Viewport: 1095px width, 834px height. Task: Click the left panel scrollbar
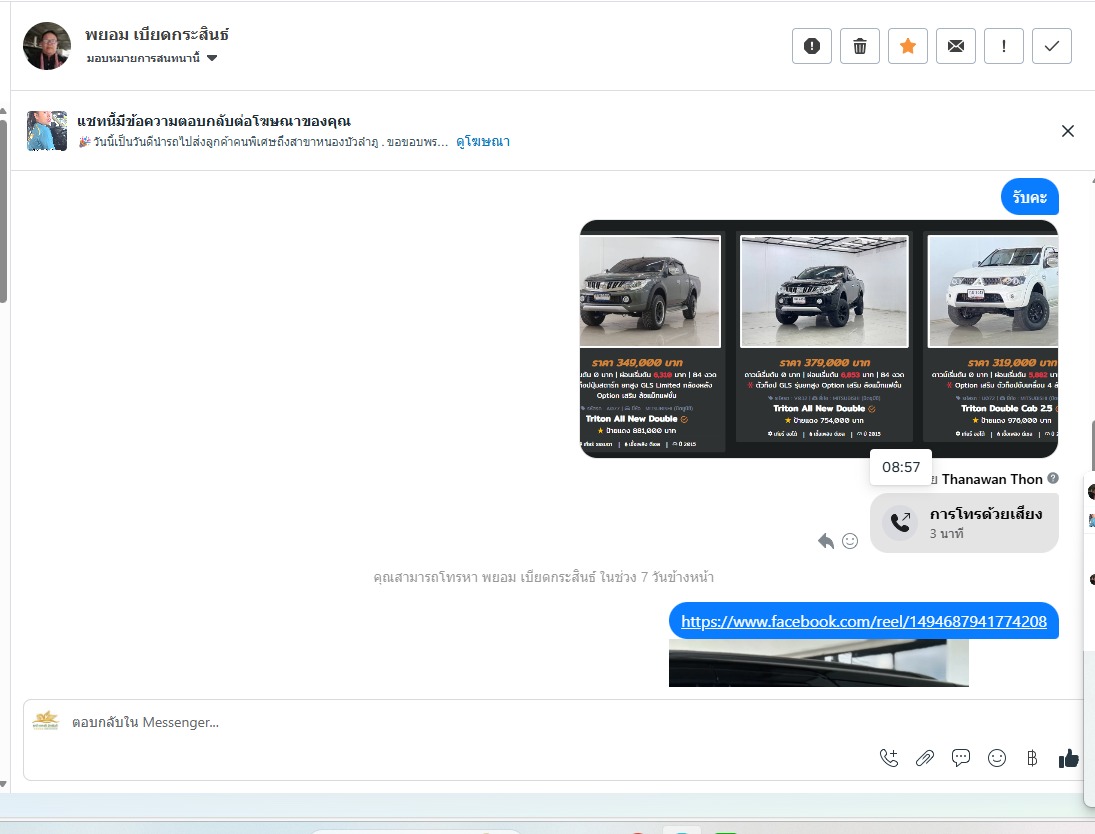3,210
